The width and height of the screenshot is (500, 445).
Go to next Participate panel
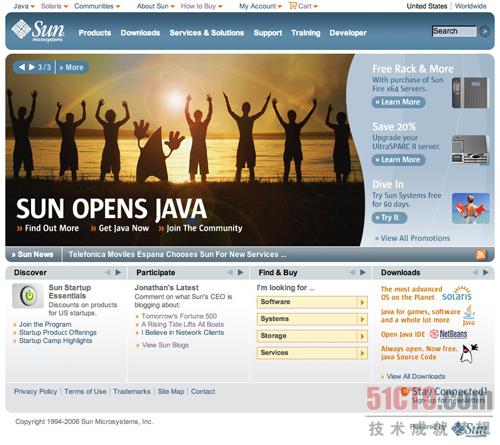point(240,272)
